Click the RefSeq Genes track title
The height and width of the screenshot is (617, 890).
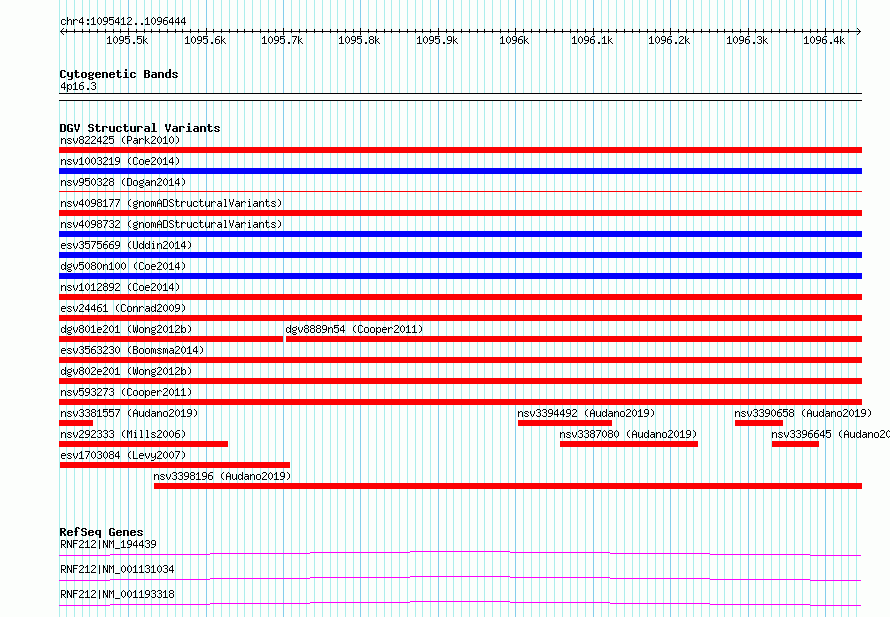click(101, 532)
